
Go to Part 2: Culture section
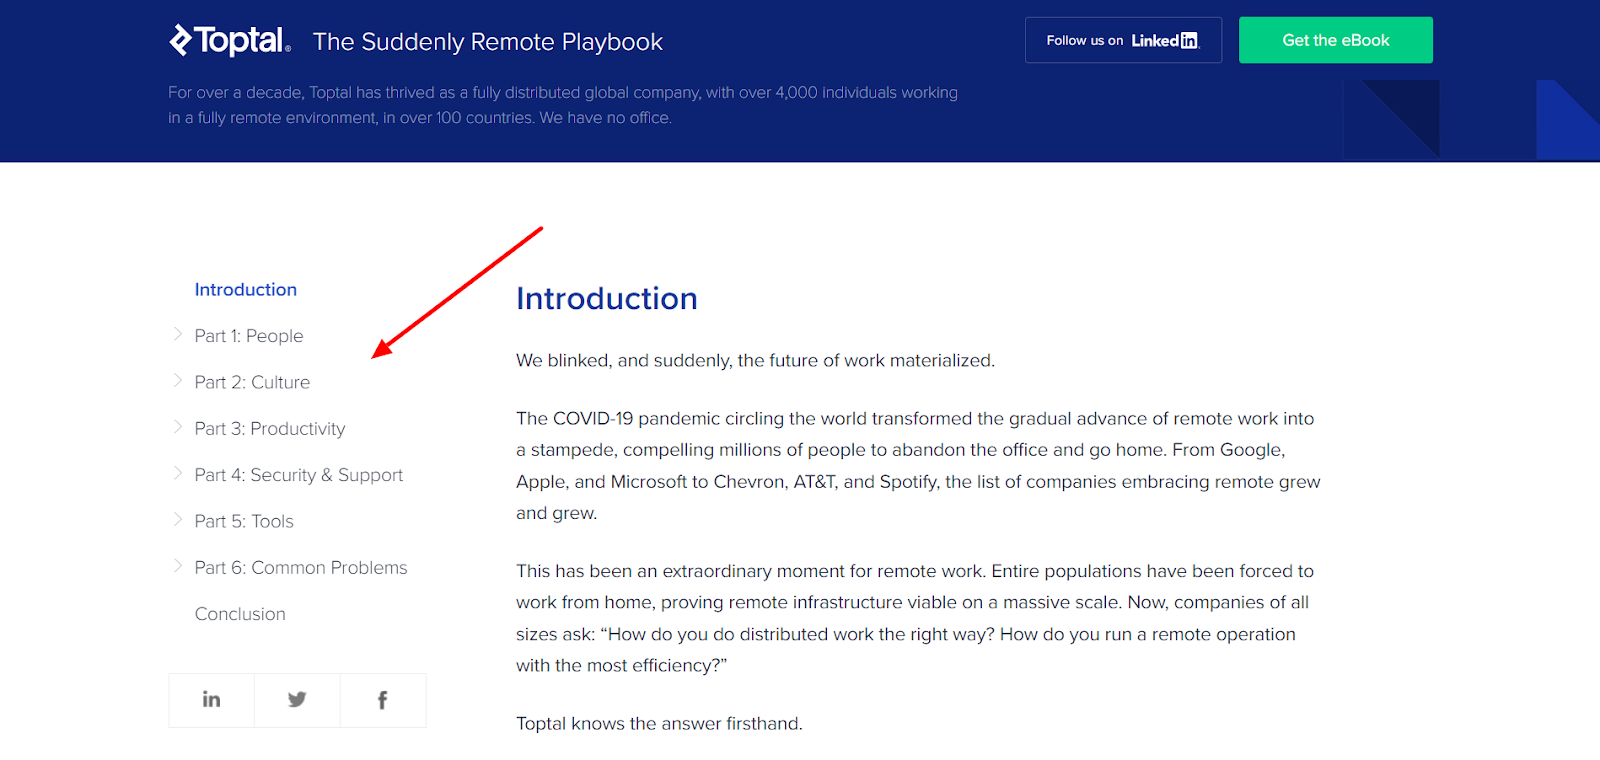252,382
